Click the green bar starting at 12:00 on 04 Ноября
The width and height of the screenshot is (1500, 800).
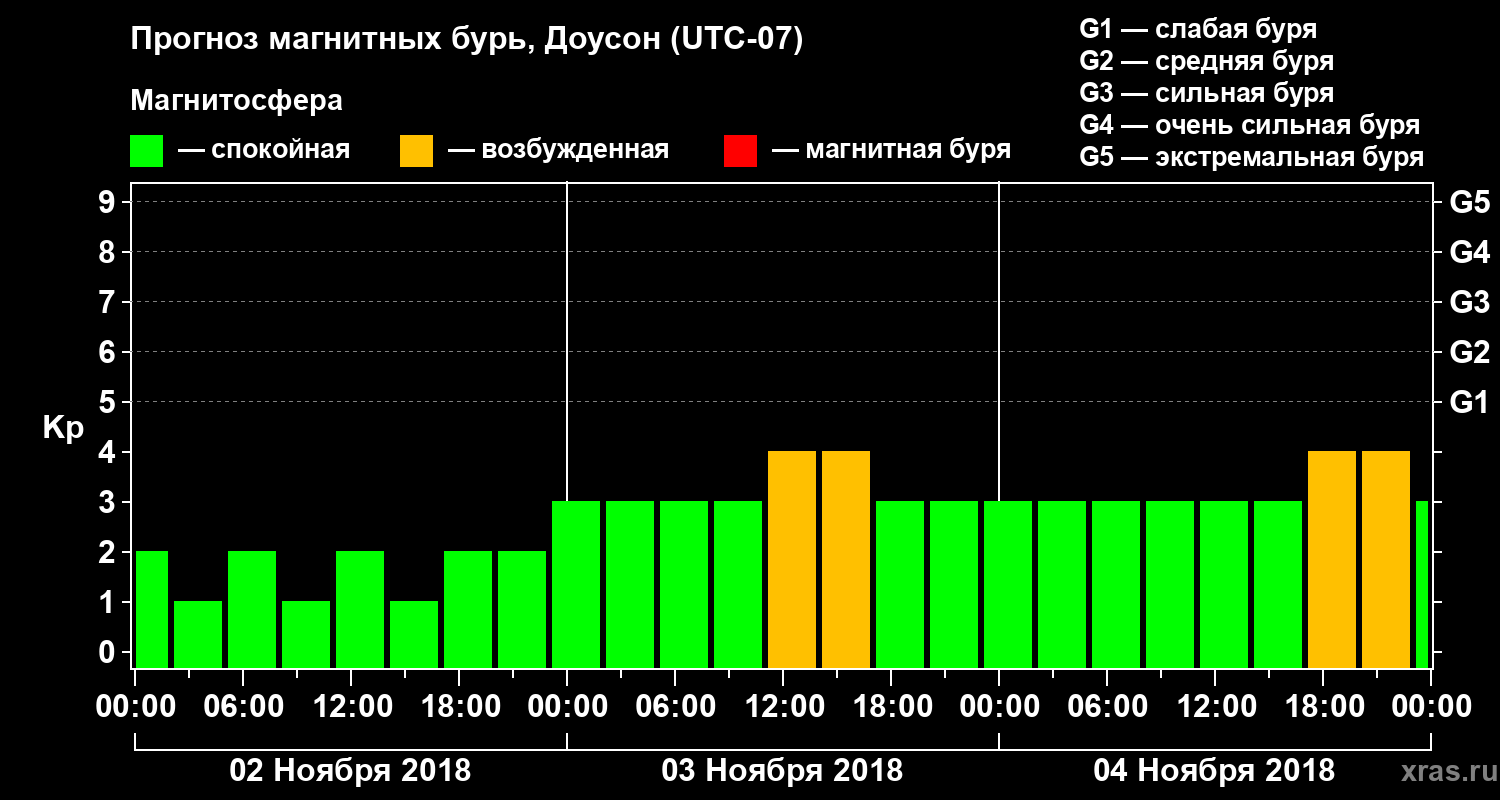coord(1224,584)
